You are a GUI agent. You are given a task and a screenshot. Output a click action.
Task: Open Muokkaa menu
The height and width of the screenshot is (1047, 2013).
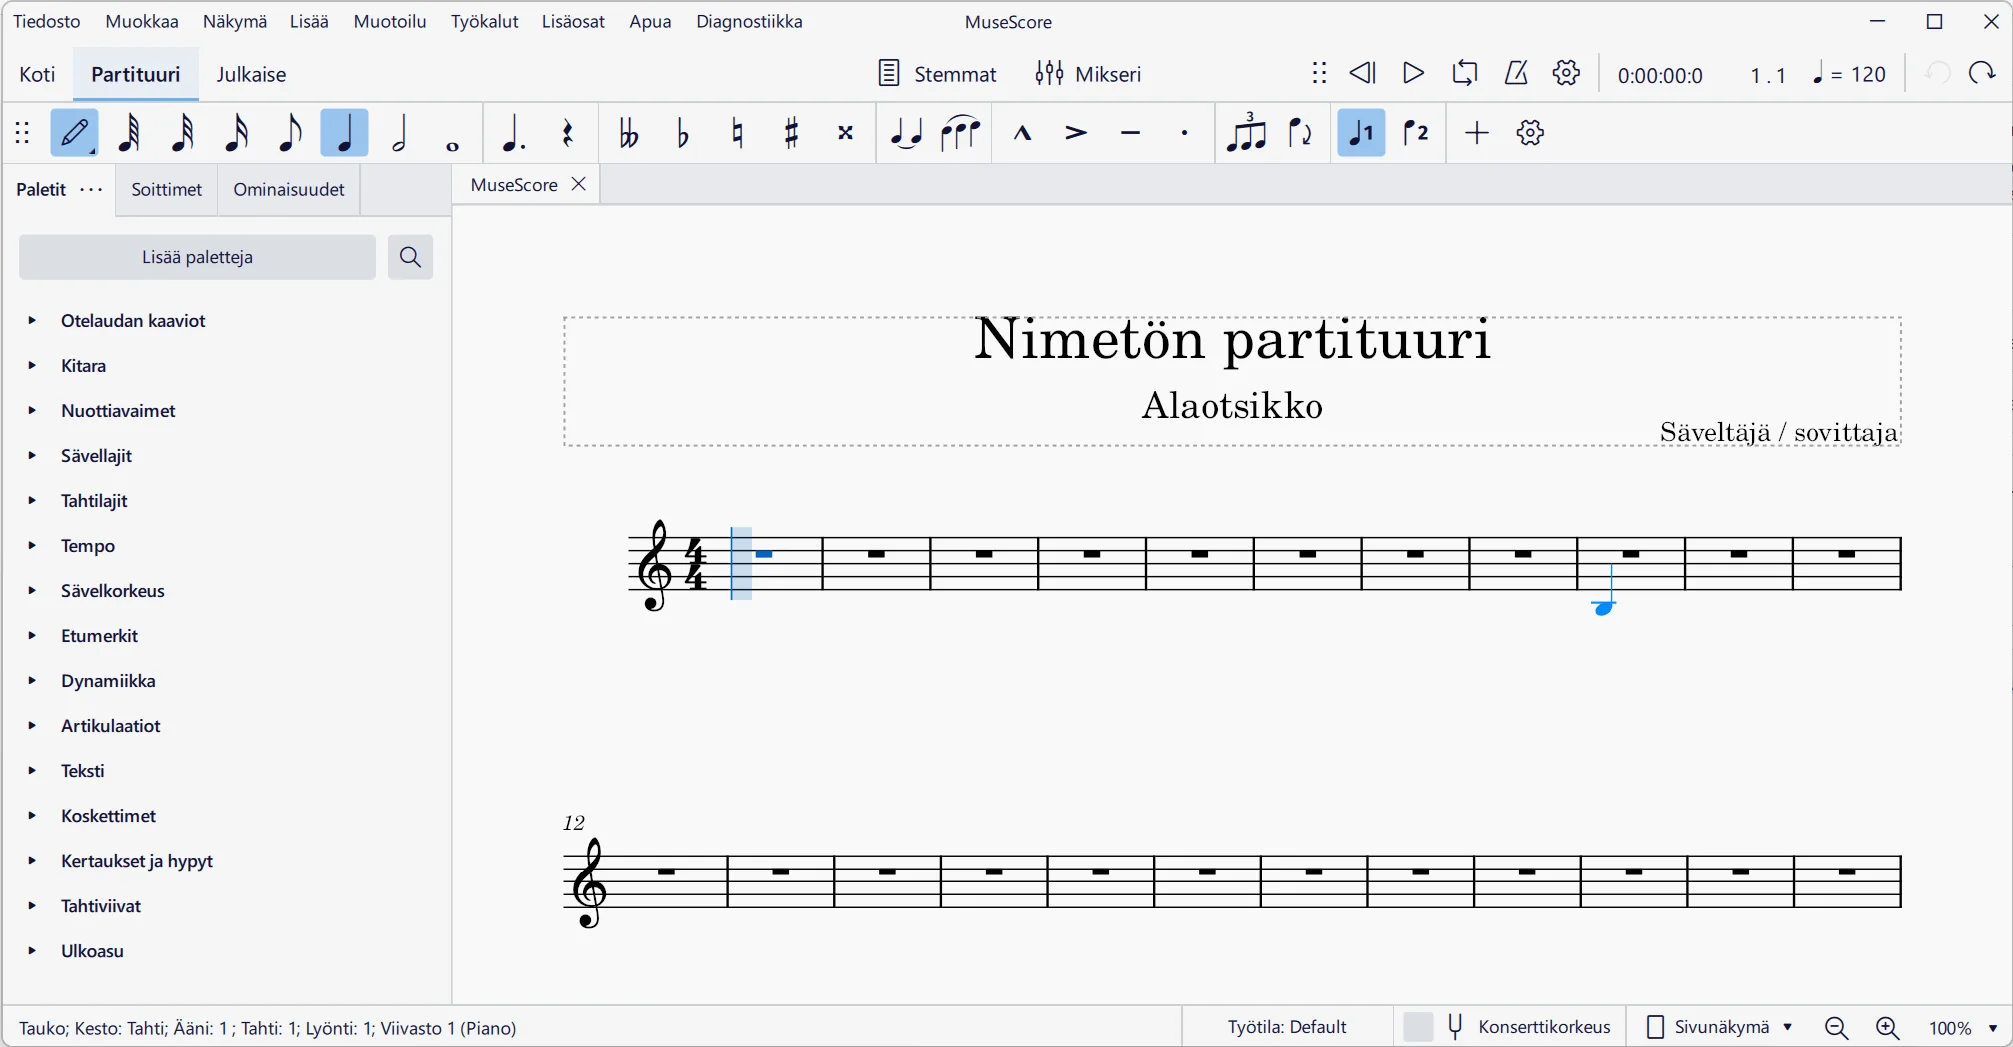coord(142,21)
